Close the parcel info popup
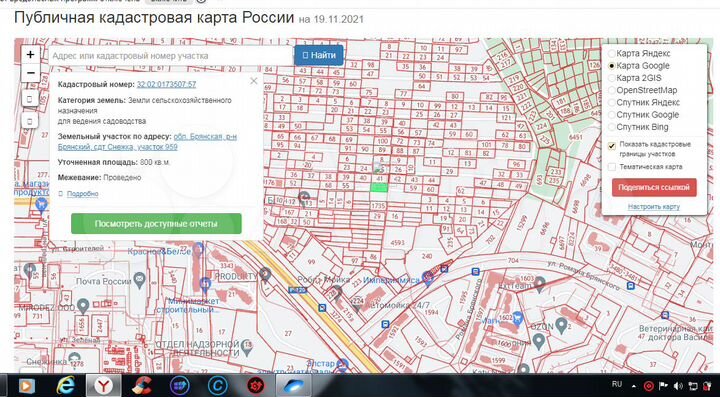Viewport: 720px width, 397px height. [x=253, y=81]
